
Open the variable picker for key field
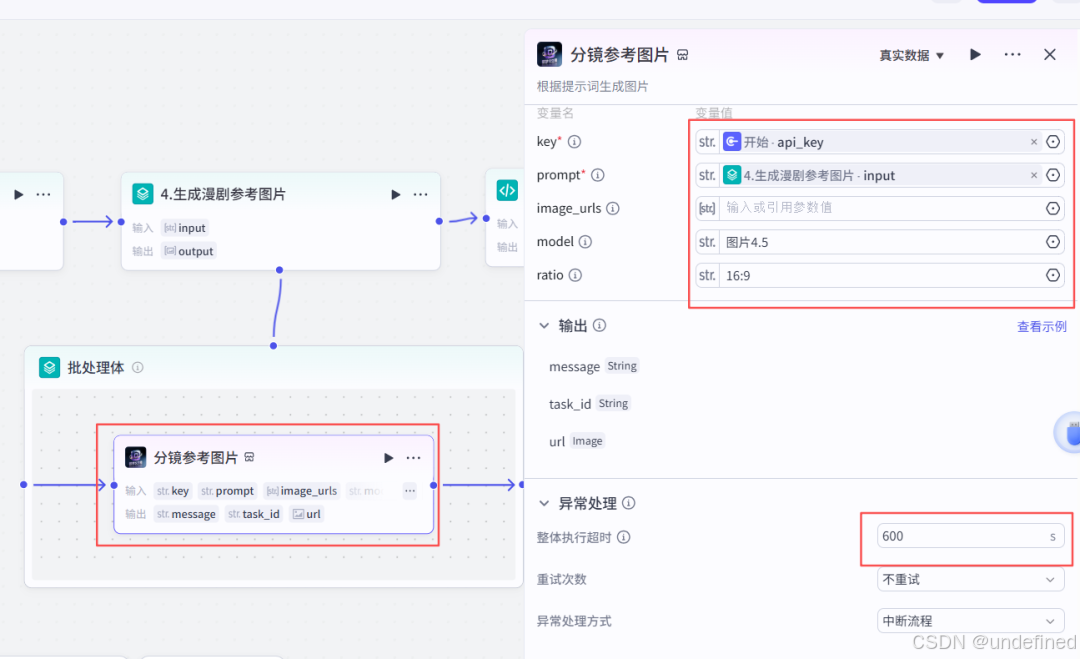click(x=1052, y=142)
